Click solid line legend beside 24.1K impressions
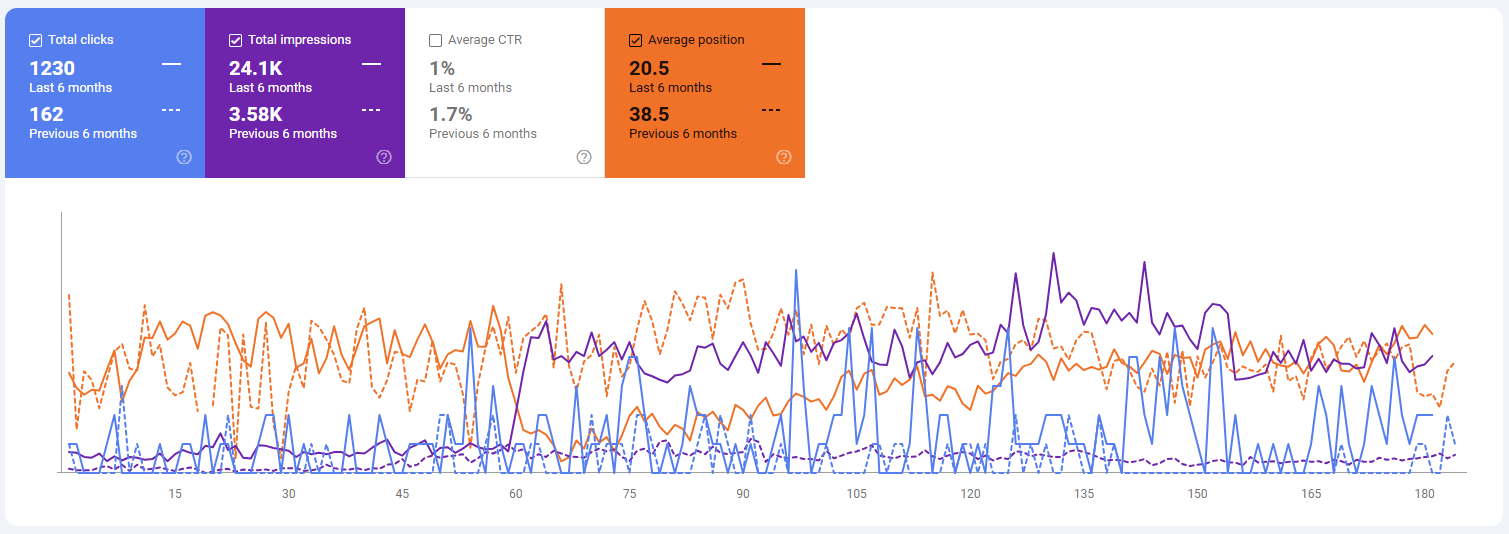Screen dimensions: 1509x534 tap(371, 64)
